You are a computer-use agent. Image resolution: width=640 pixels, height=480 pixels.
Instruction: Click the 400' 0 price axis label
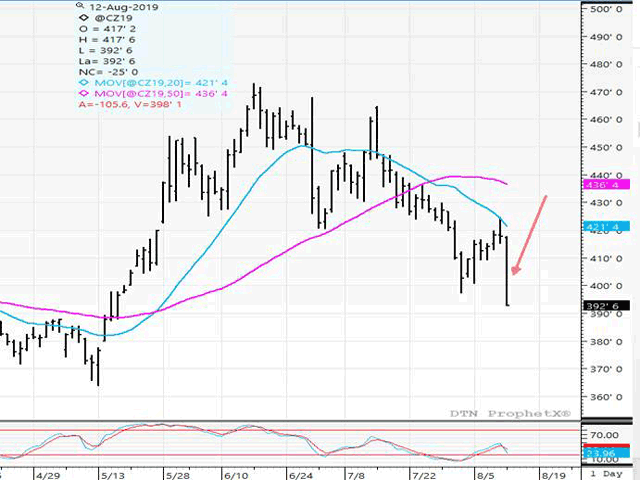(x=606, y=286)
